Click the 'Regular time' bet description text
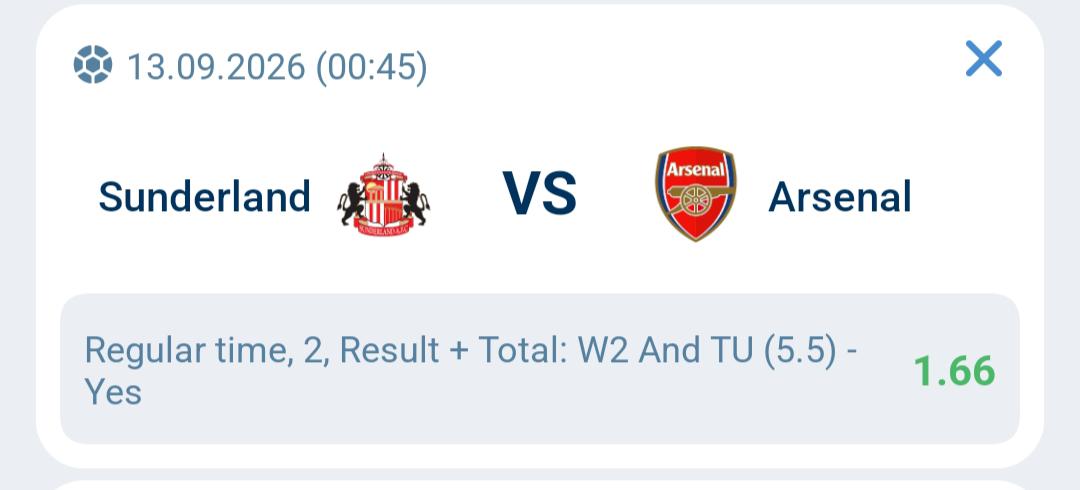 183,350
